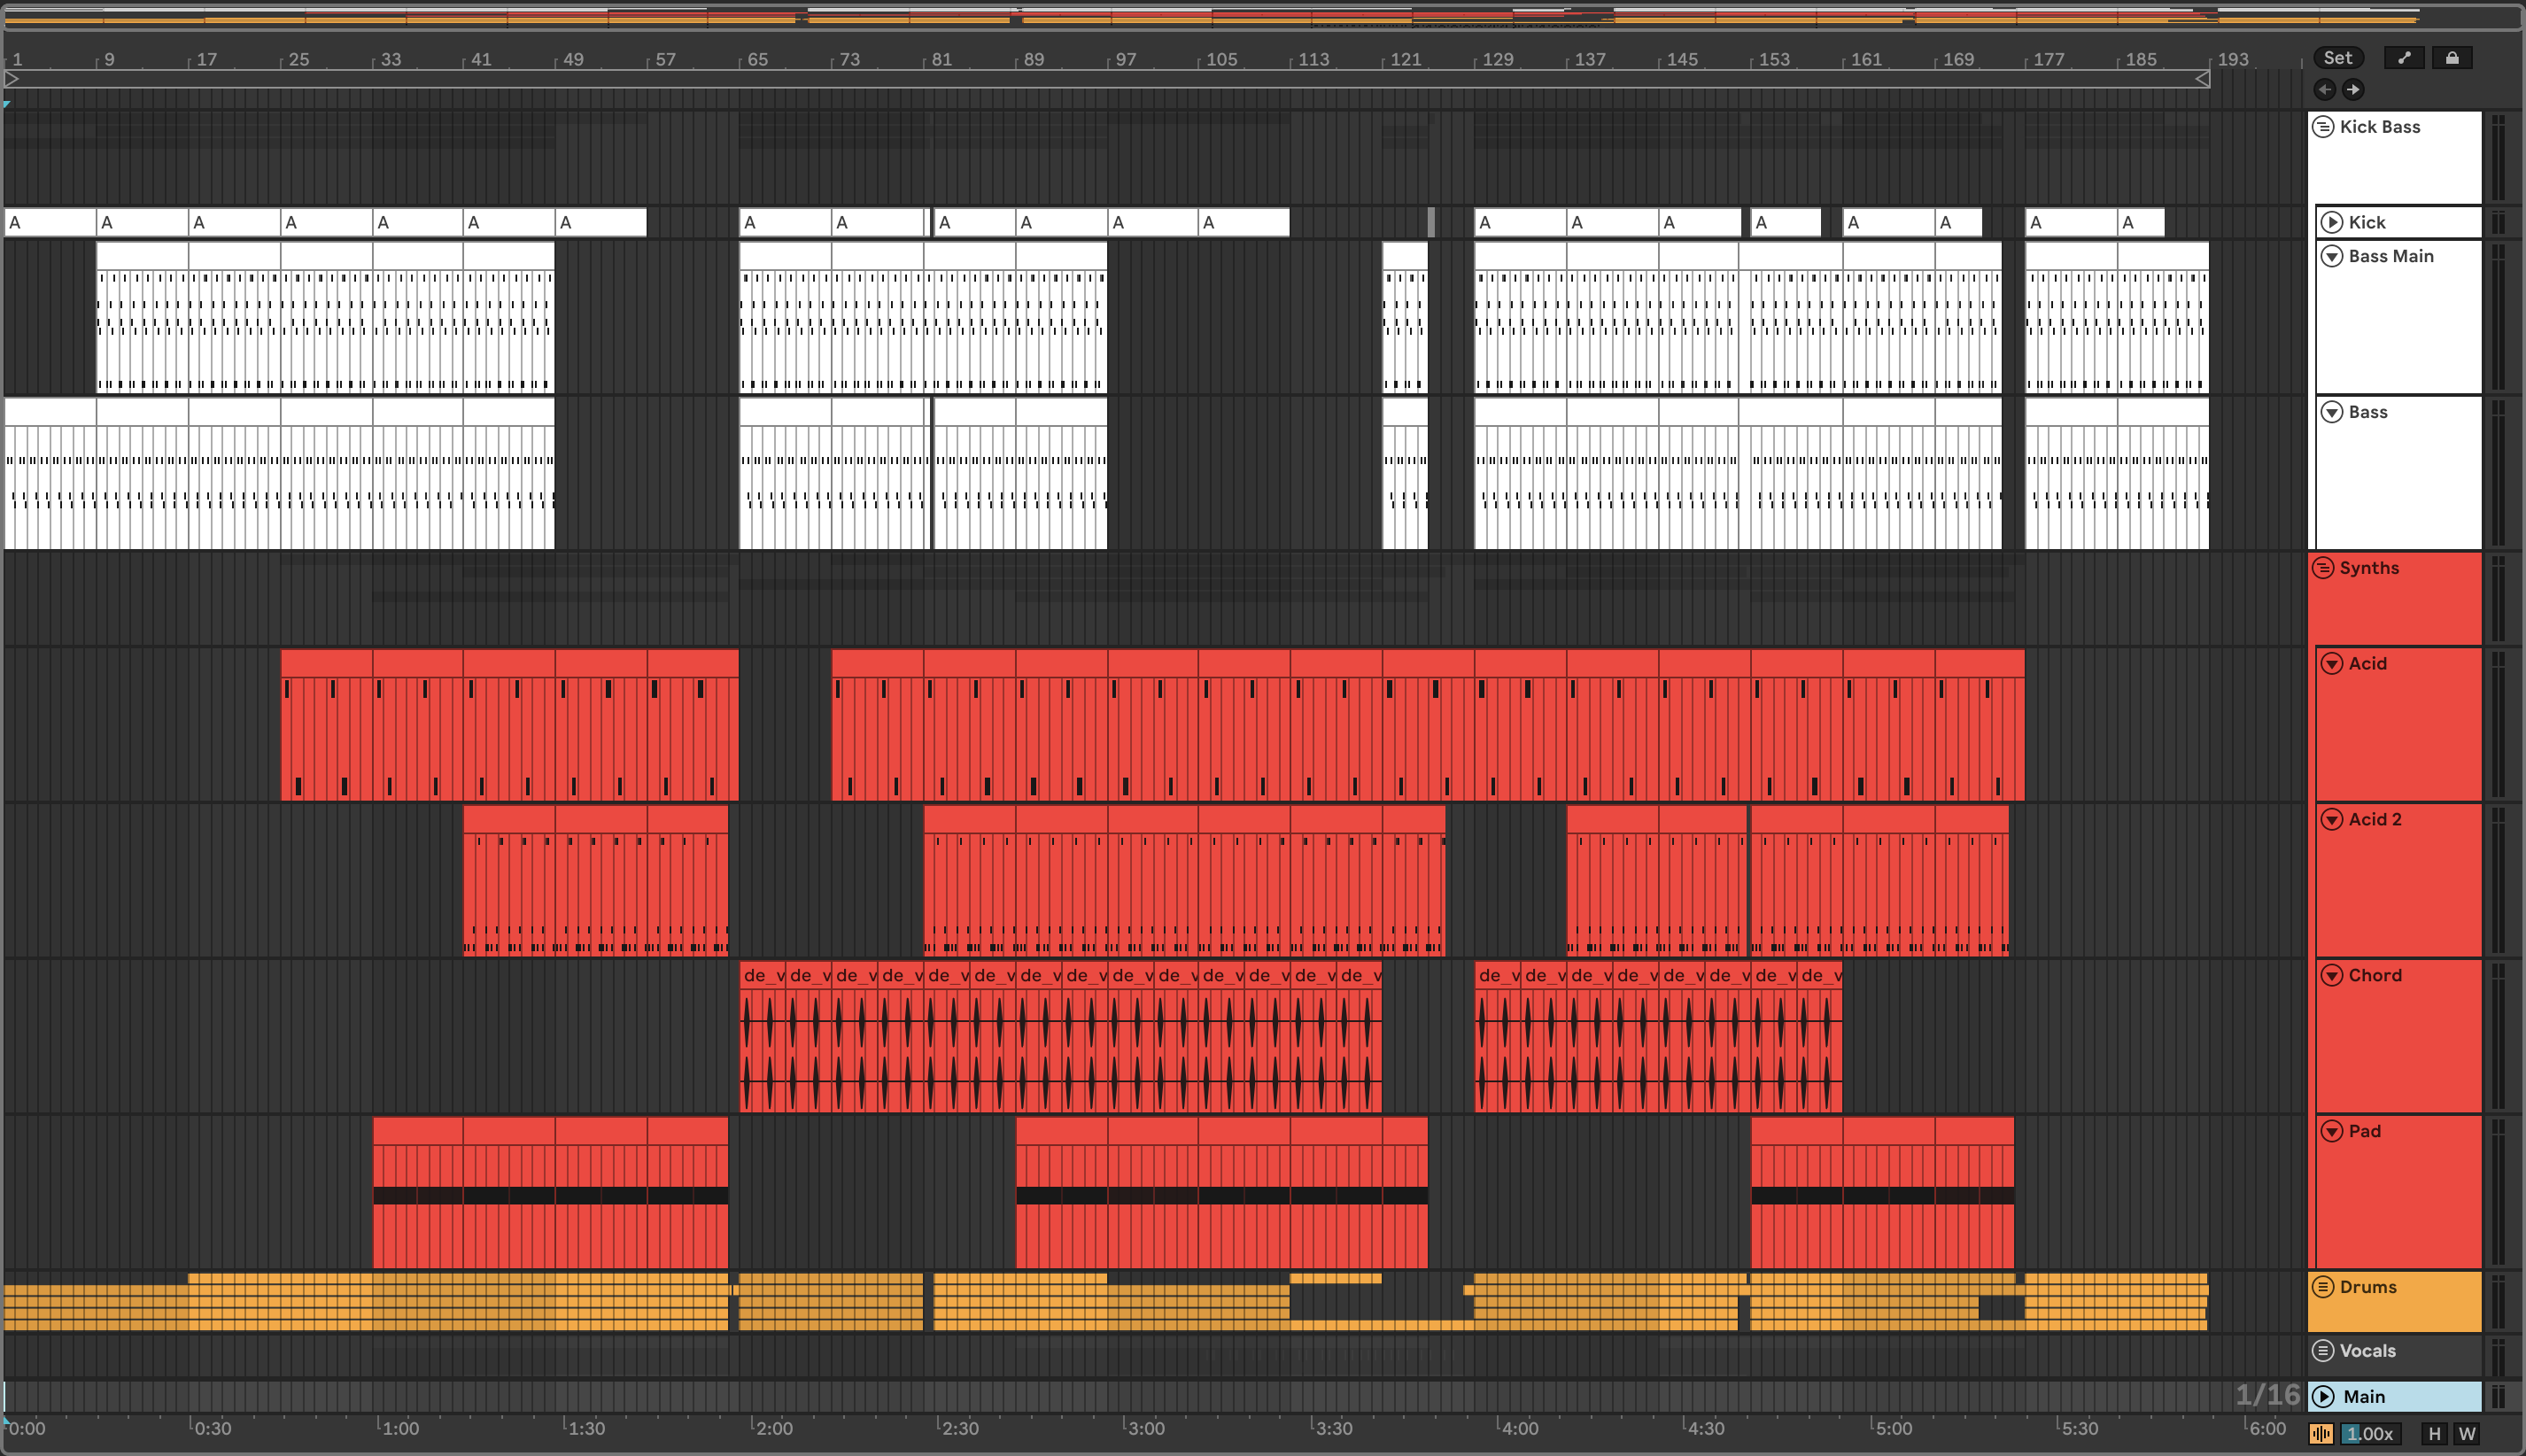The width and height of the screenshot is (2526, 1456).
Task: Toggle the H optimize height button
Action: 2435,1434
